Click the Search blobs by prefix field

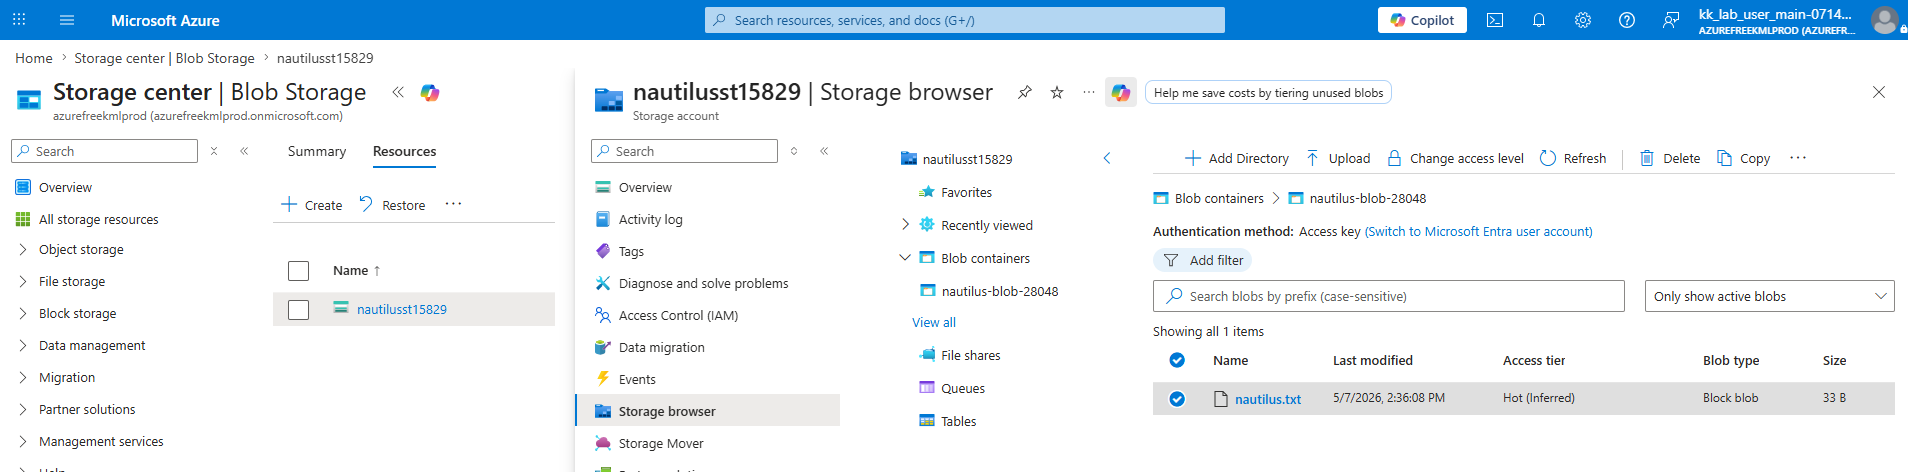tap(1388, 296)
